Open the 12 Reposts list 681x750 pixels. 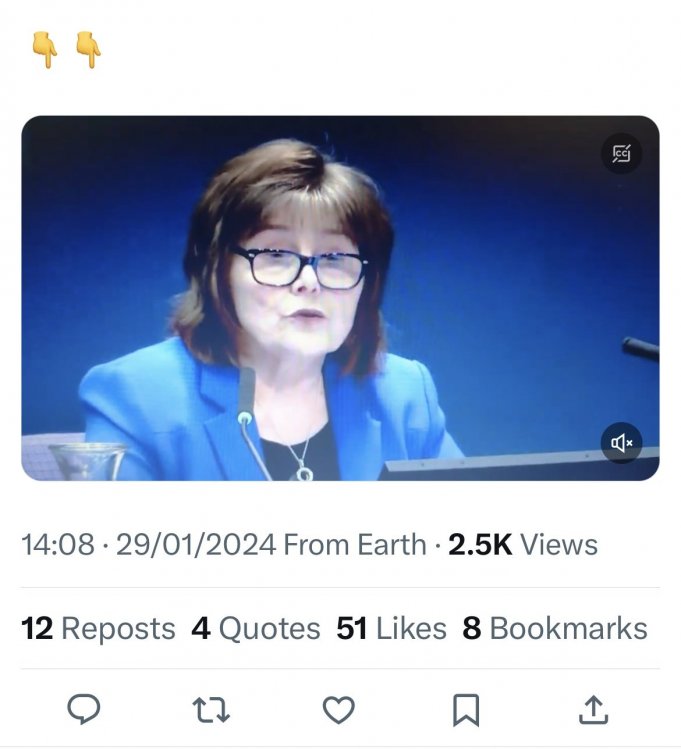pos(98,628)
